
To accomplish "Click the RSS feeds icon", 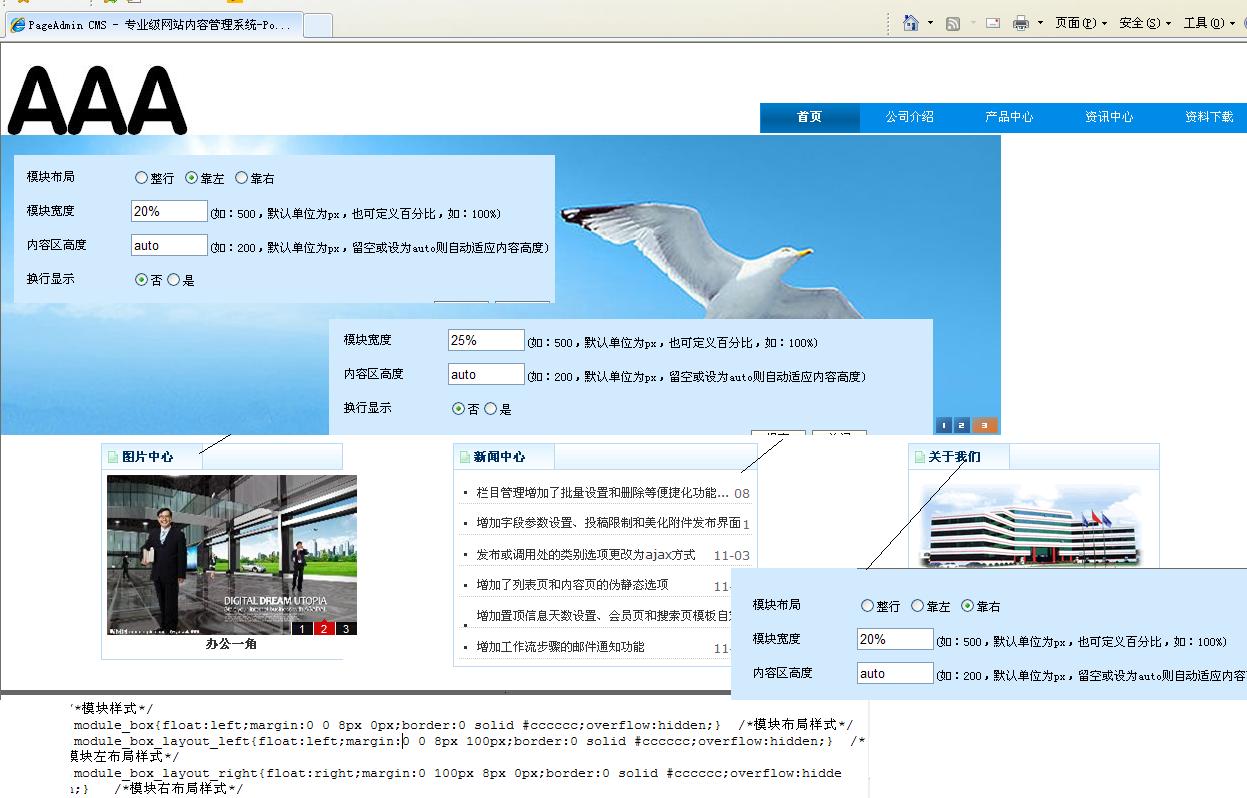I will tap(953, 23).
